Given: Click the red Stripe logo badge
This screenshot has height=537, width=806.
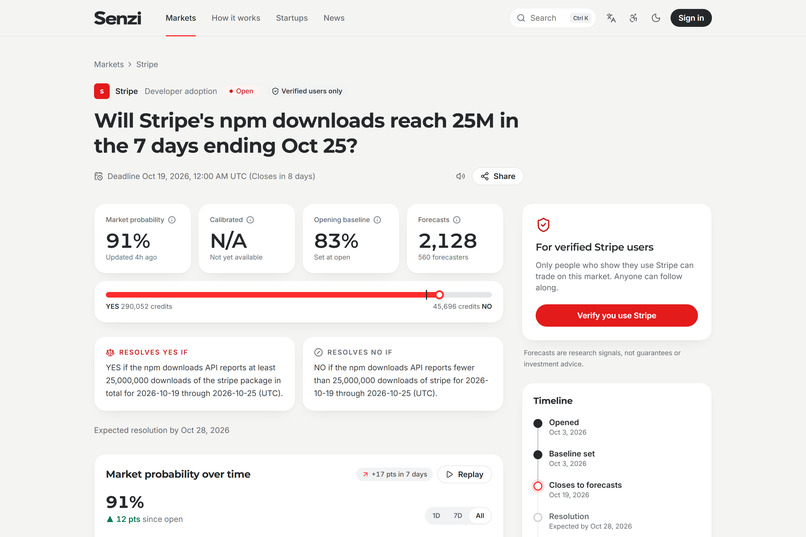Looking at the screenshot, I should pos(102,91).
